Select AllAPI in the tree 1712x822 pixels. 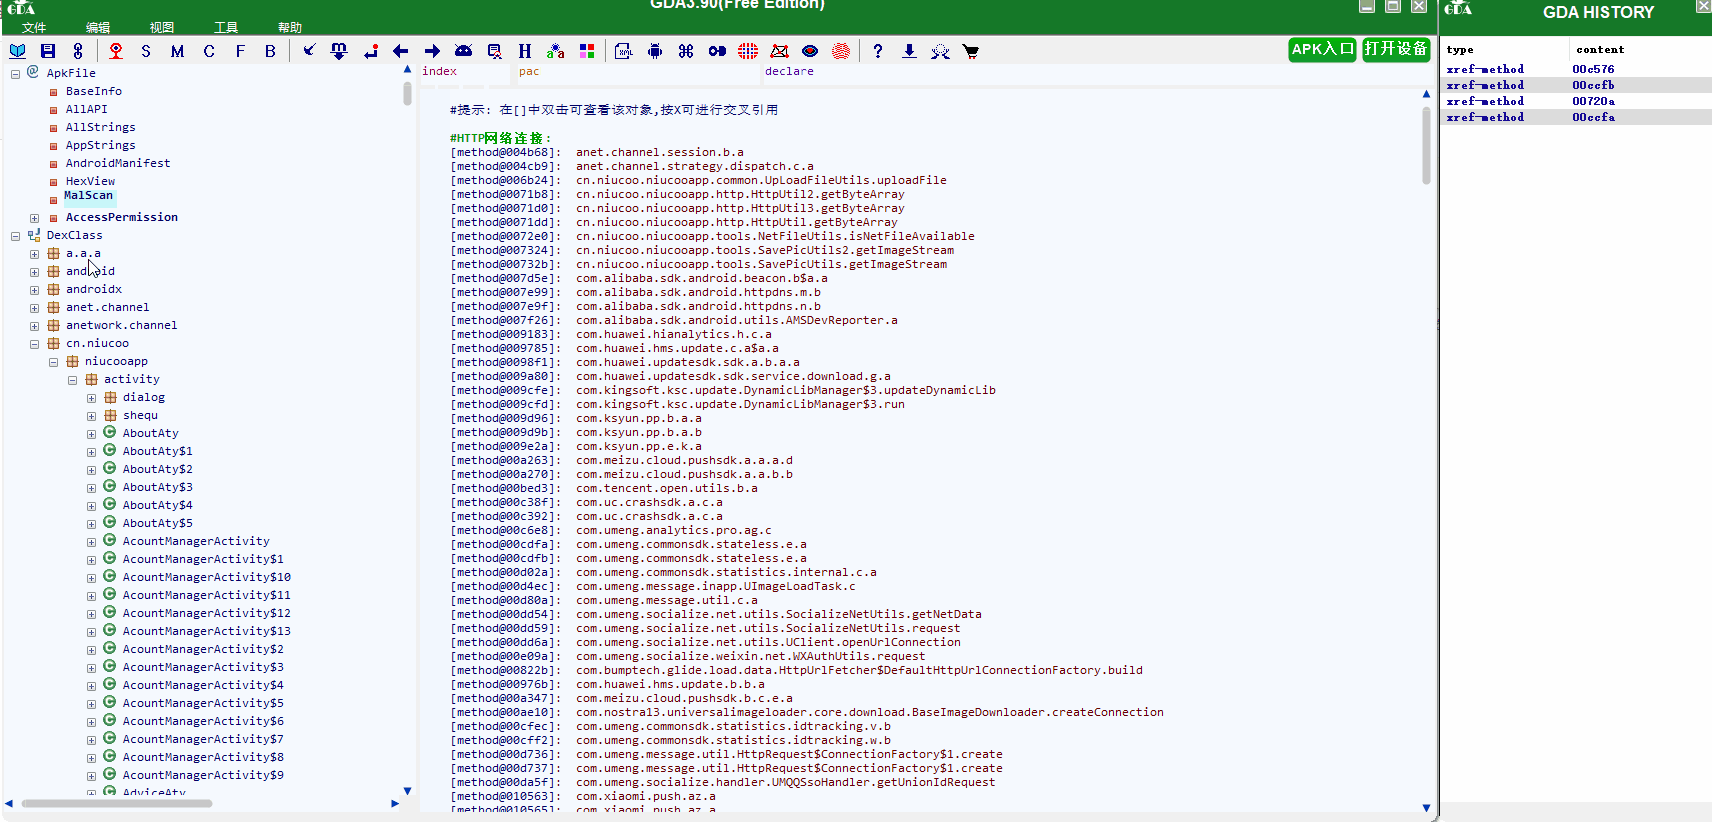click(87, 109)
